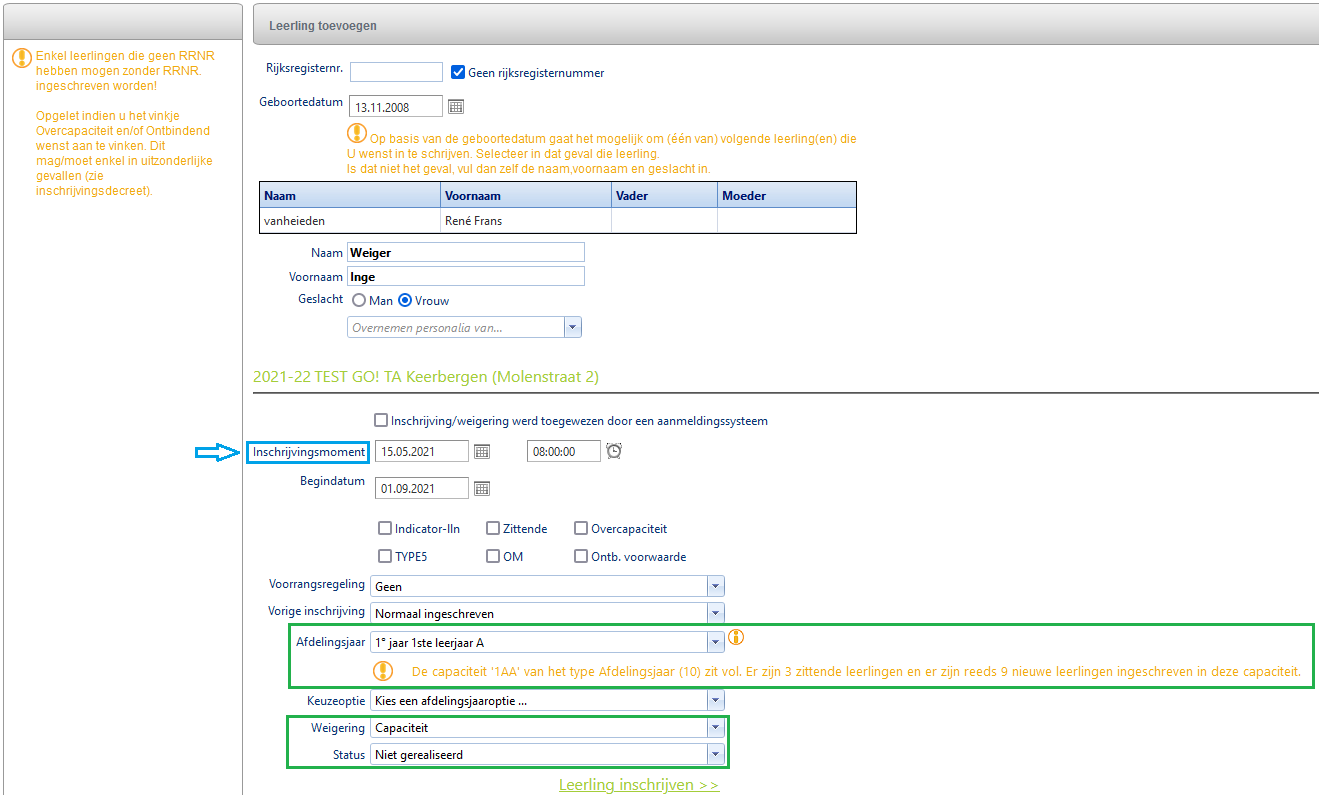Click the info icon next to Afdelingsjaar

[736, 637]
